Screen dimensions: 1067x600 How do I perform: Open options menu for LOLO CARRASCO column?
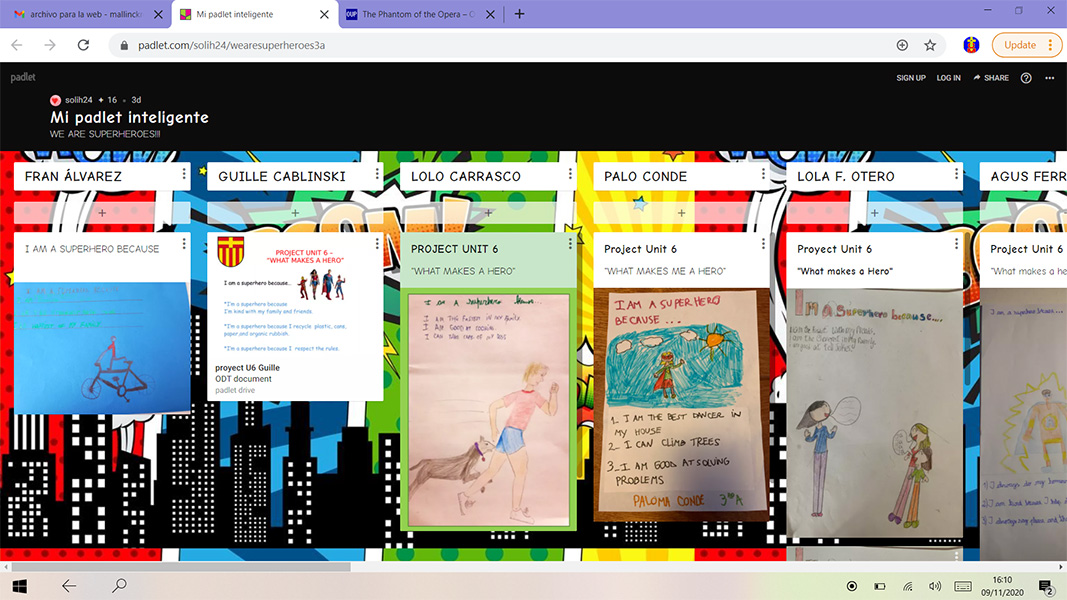(570, 175)
